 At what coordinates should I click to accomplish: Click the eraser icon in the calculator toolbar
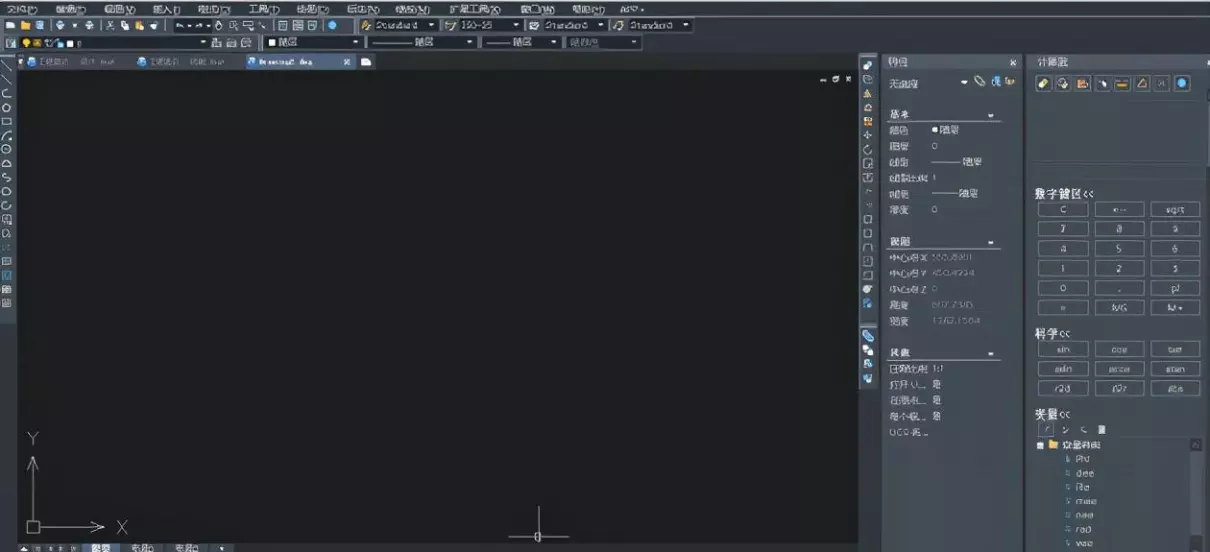pyautogui.click(x=1043, y=84)
